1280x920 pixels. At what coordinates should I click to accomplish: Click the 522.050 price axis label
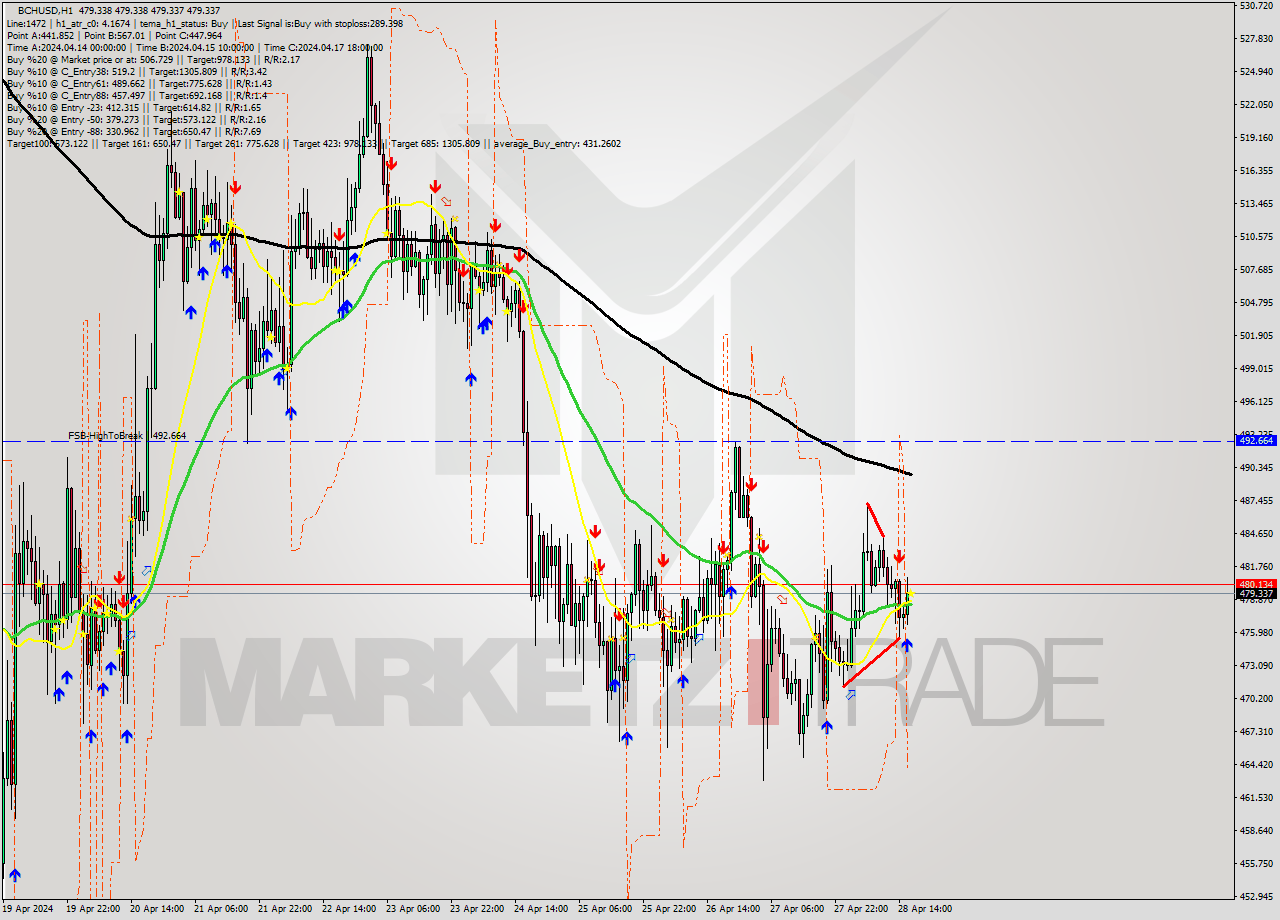pyautogui.click(x=1256, y=105)
